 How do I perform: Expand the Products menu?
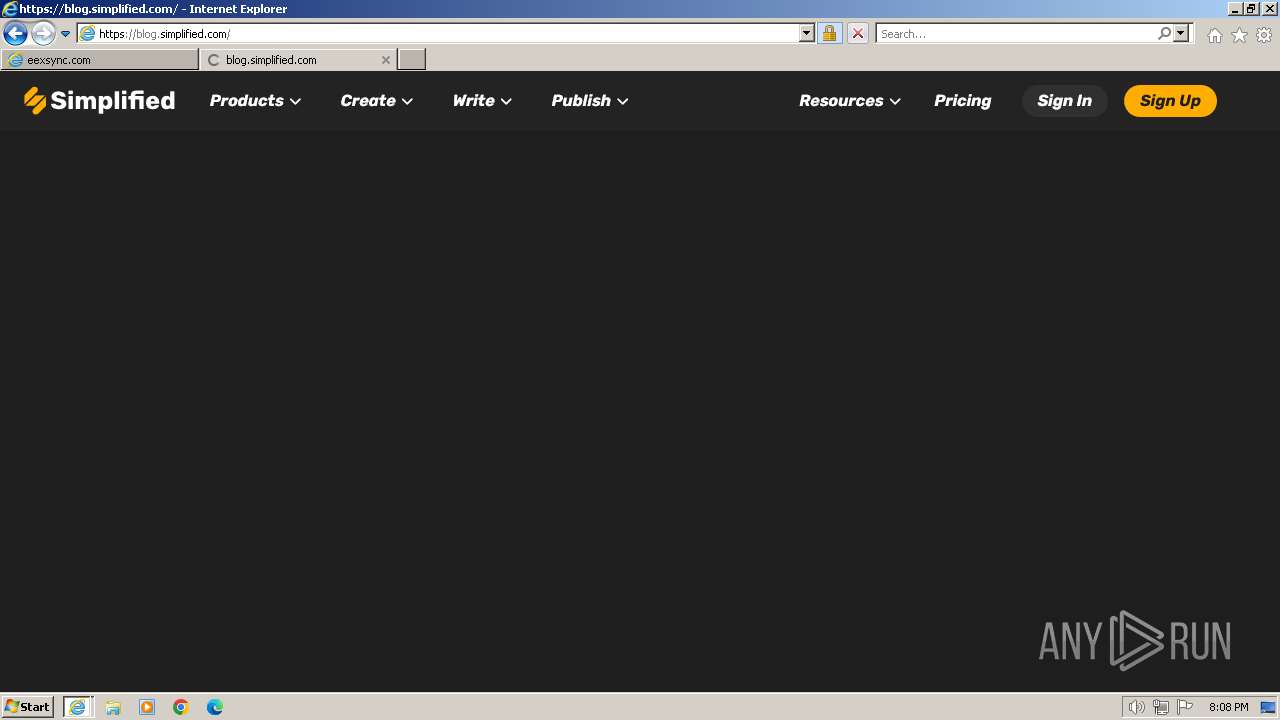(255, 100)
